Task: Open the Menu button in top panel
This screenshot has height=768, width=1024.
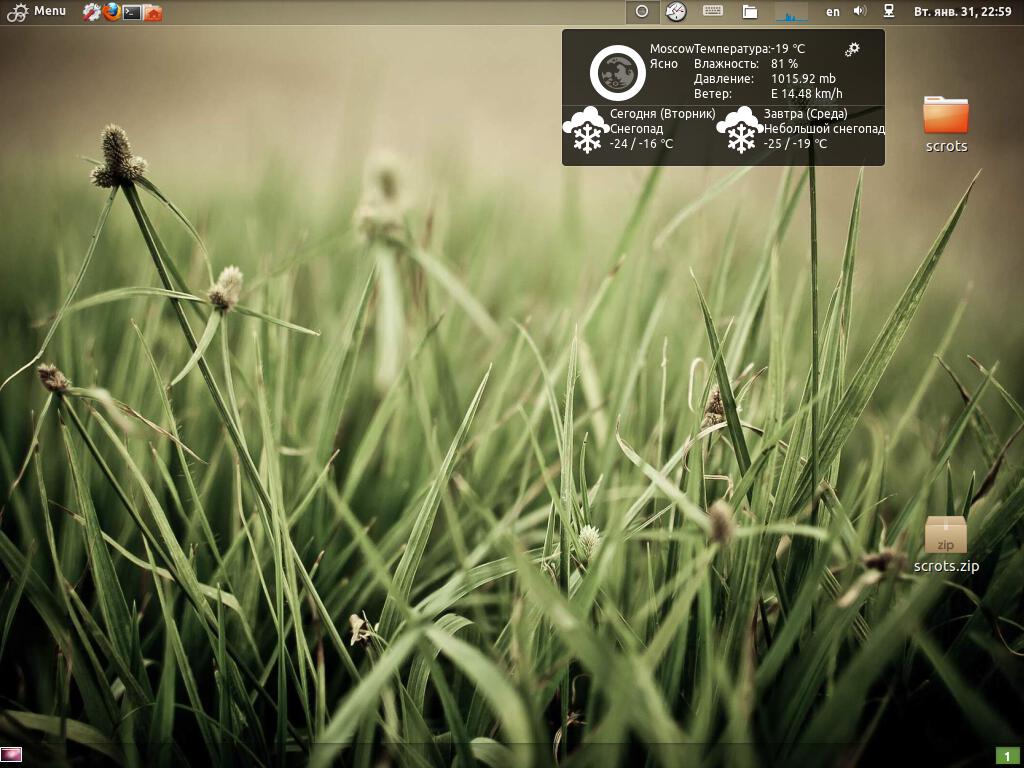Action: click(x=37, y=11)
